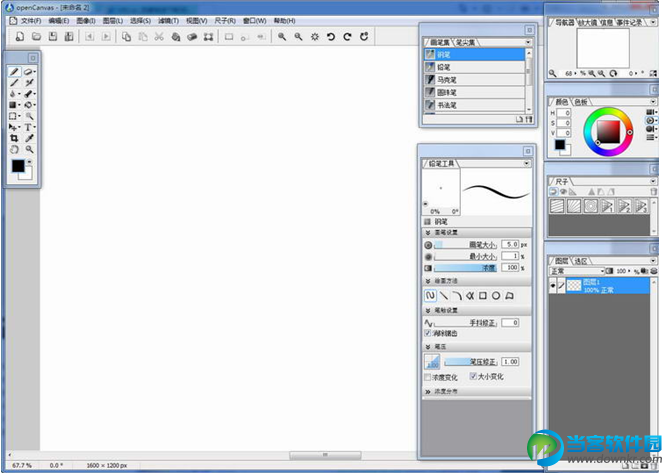Select the 铅笔 brush in list
The width and height of the screenshot is (663, 473).
pyautogui.click(x=474, y=67)
